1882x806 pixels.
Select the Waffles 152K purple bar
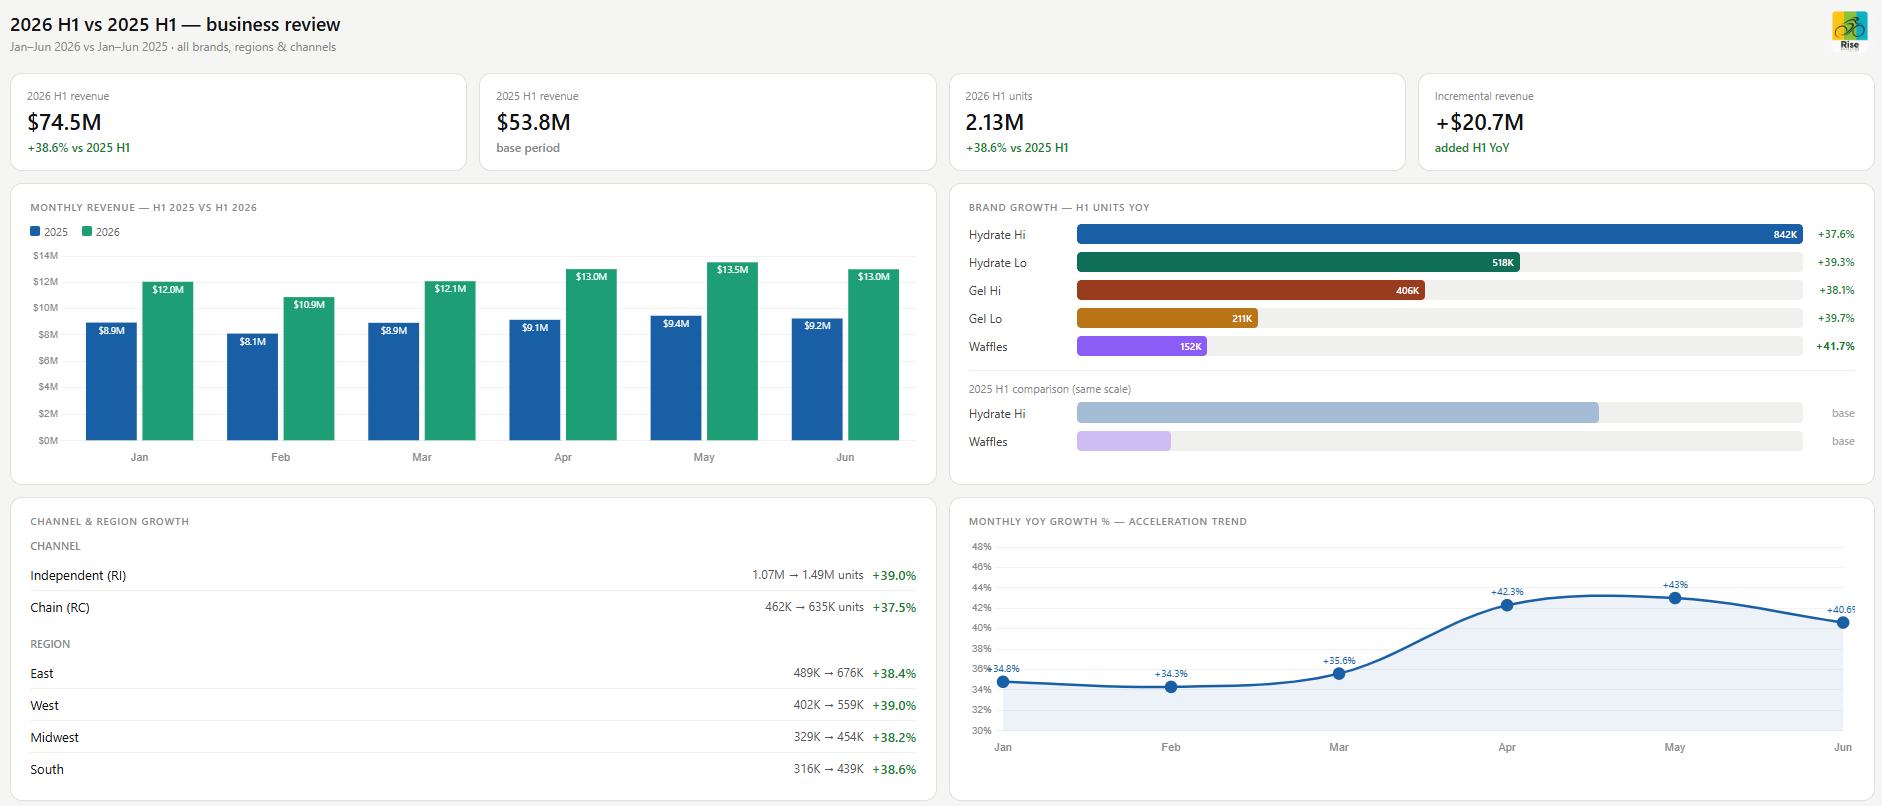pyautogui.click(x=1142, y=346)
